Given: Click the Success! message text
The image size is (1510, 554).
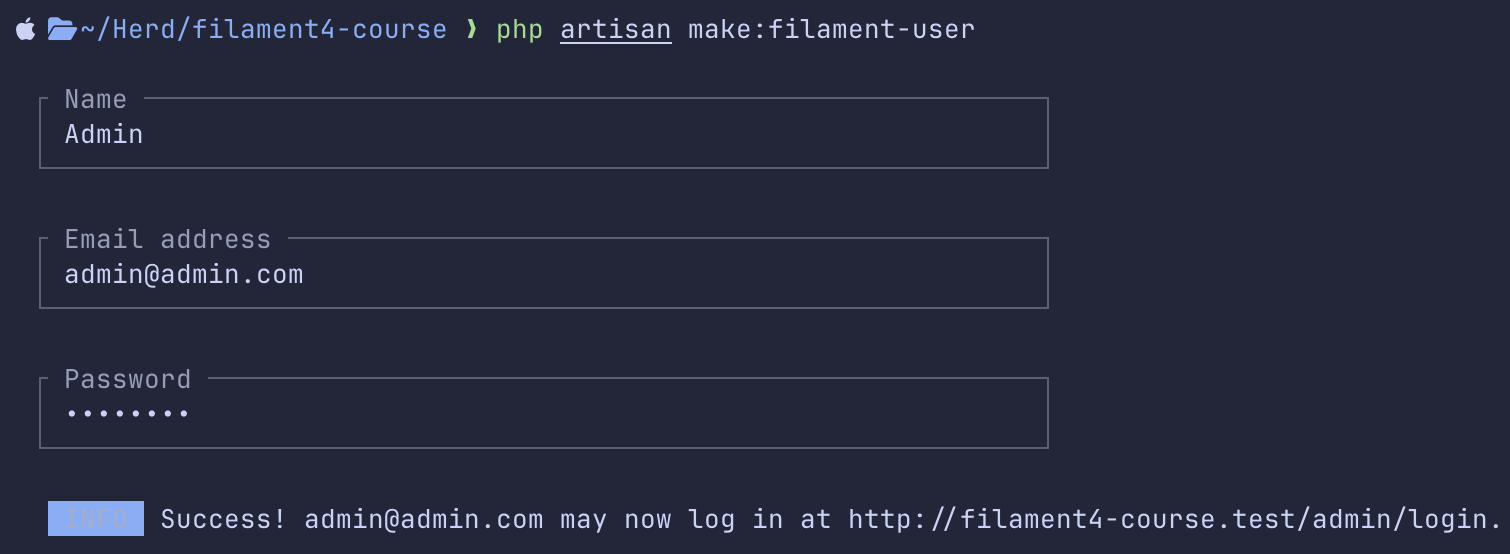Looking at the screenshot, I should [224, 519].
